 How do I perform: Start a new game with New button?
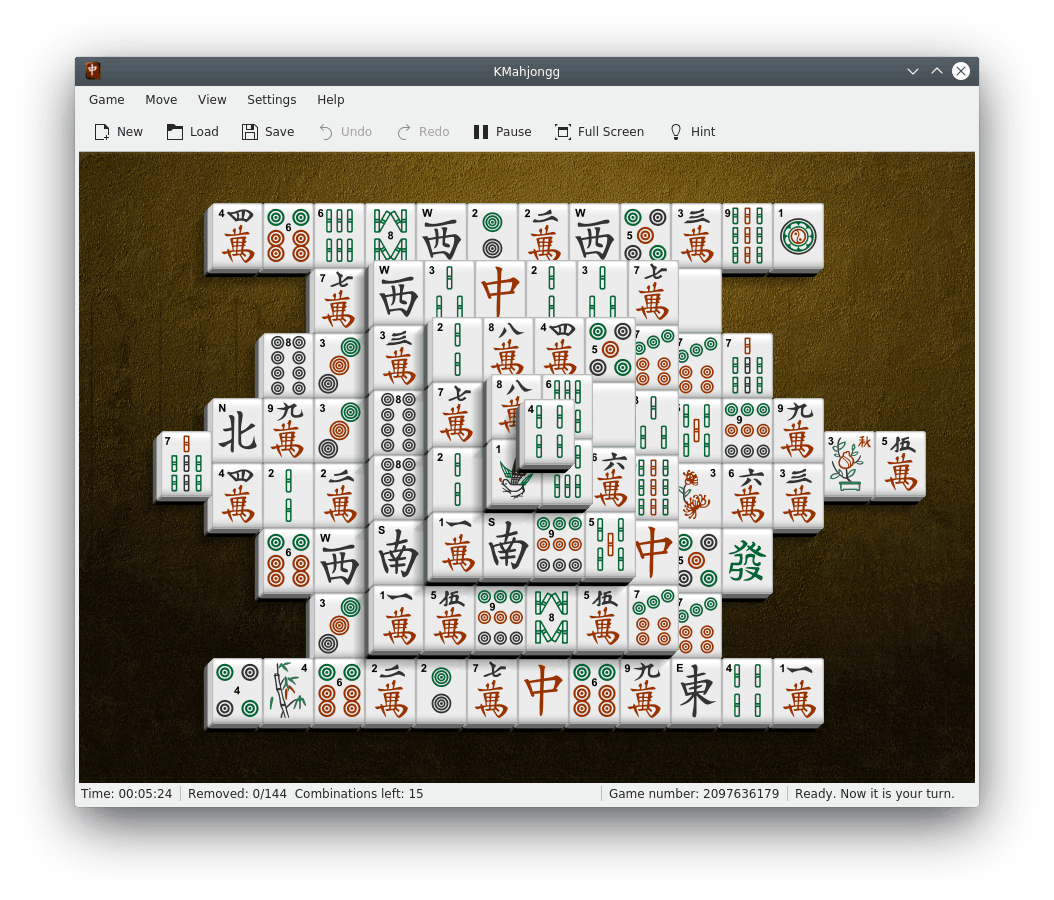point(118,132)
